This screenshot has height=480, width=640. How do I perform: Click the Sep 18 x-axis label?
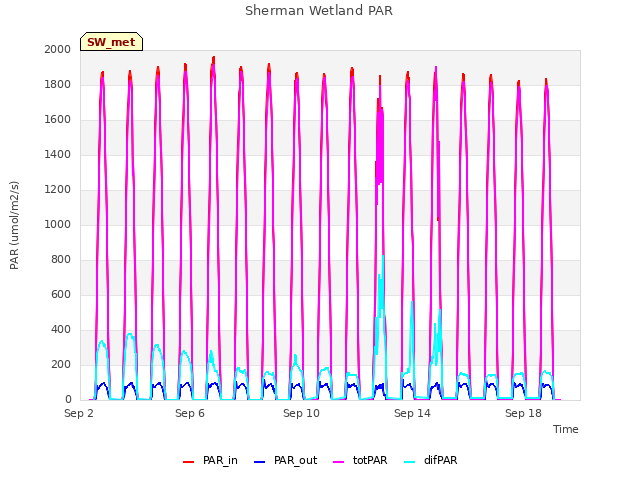coord(523,413)
